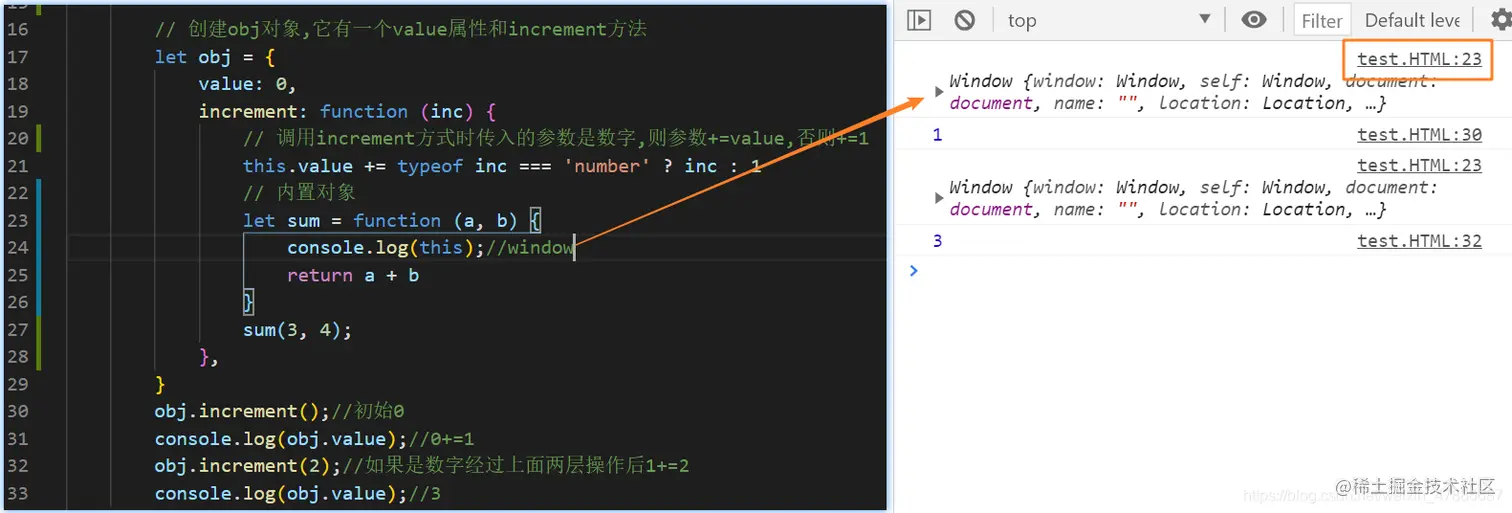Screen dimensions: 1512x513
Task: Click the 'console.log(this);//window' code line
Action: (431, 247)
